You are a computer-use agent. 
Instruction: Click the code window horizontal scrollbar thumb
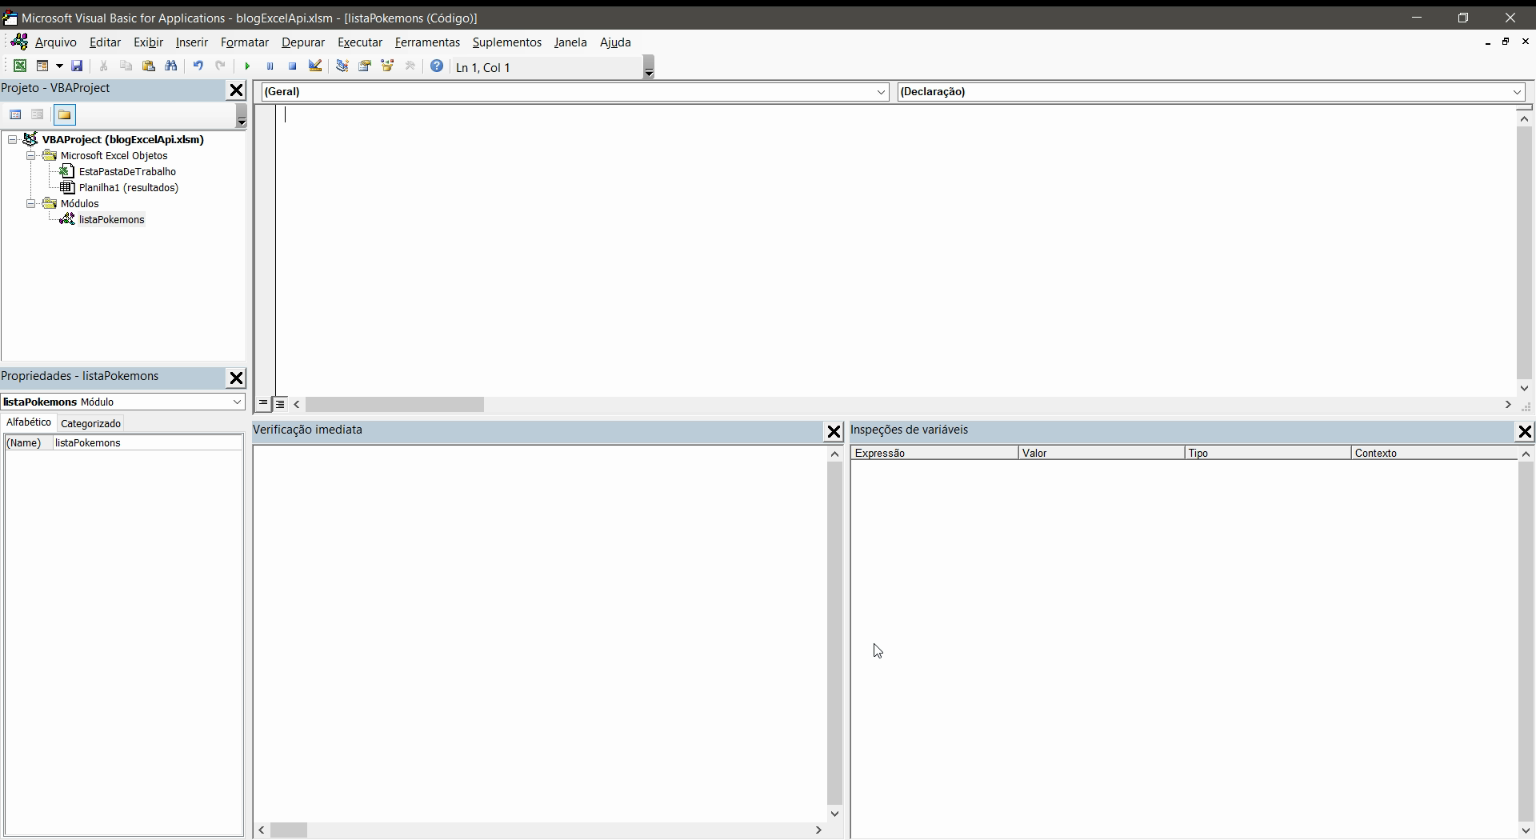tap(394, 404)
